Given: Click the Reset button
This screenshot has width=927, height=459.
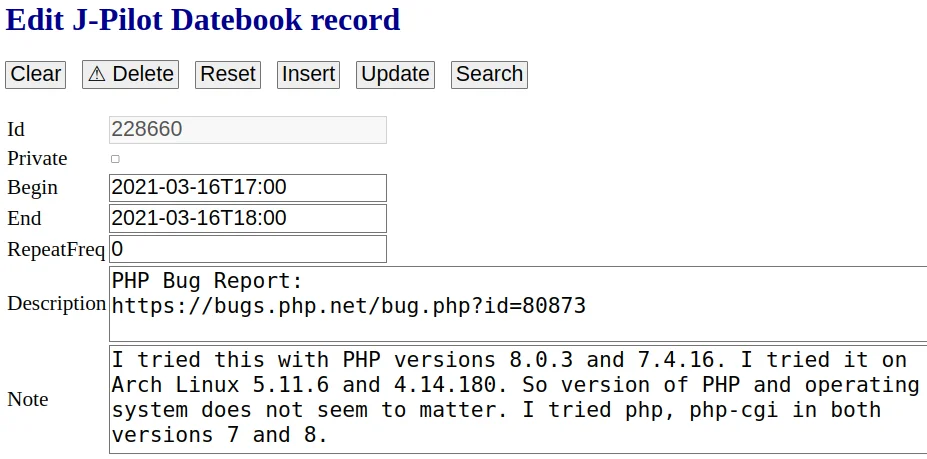Looking at the screenshot, I should pyautogui.click(x=228, y=75).
